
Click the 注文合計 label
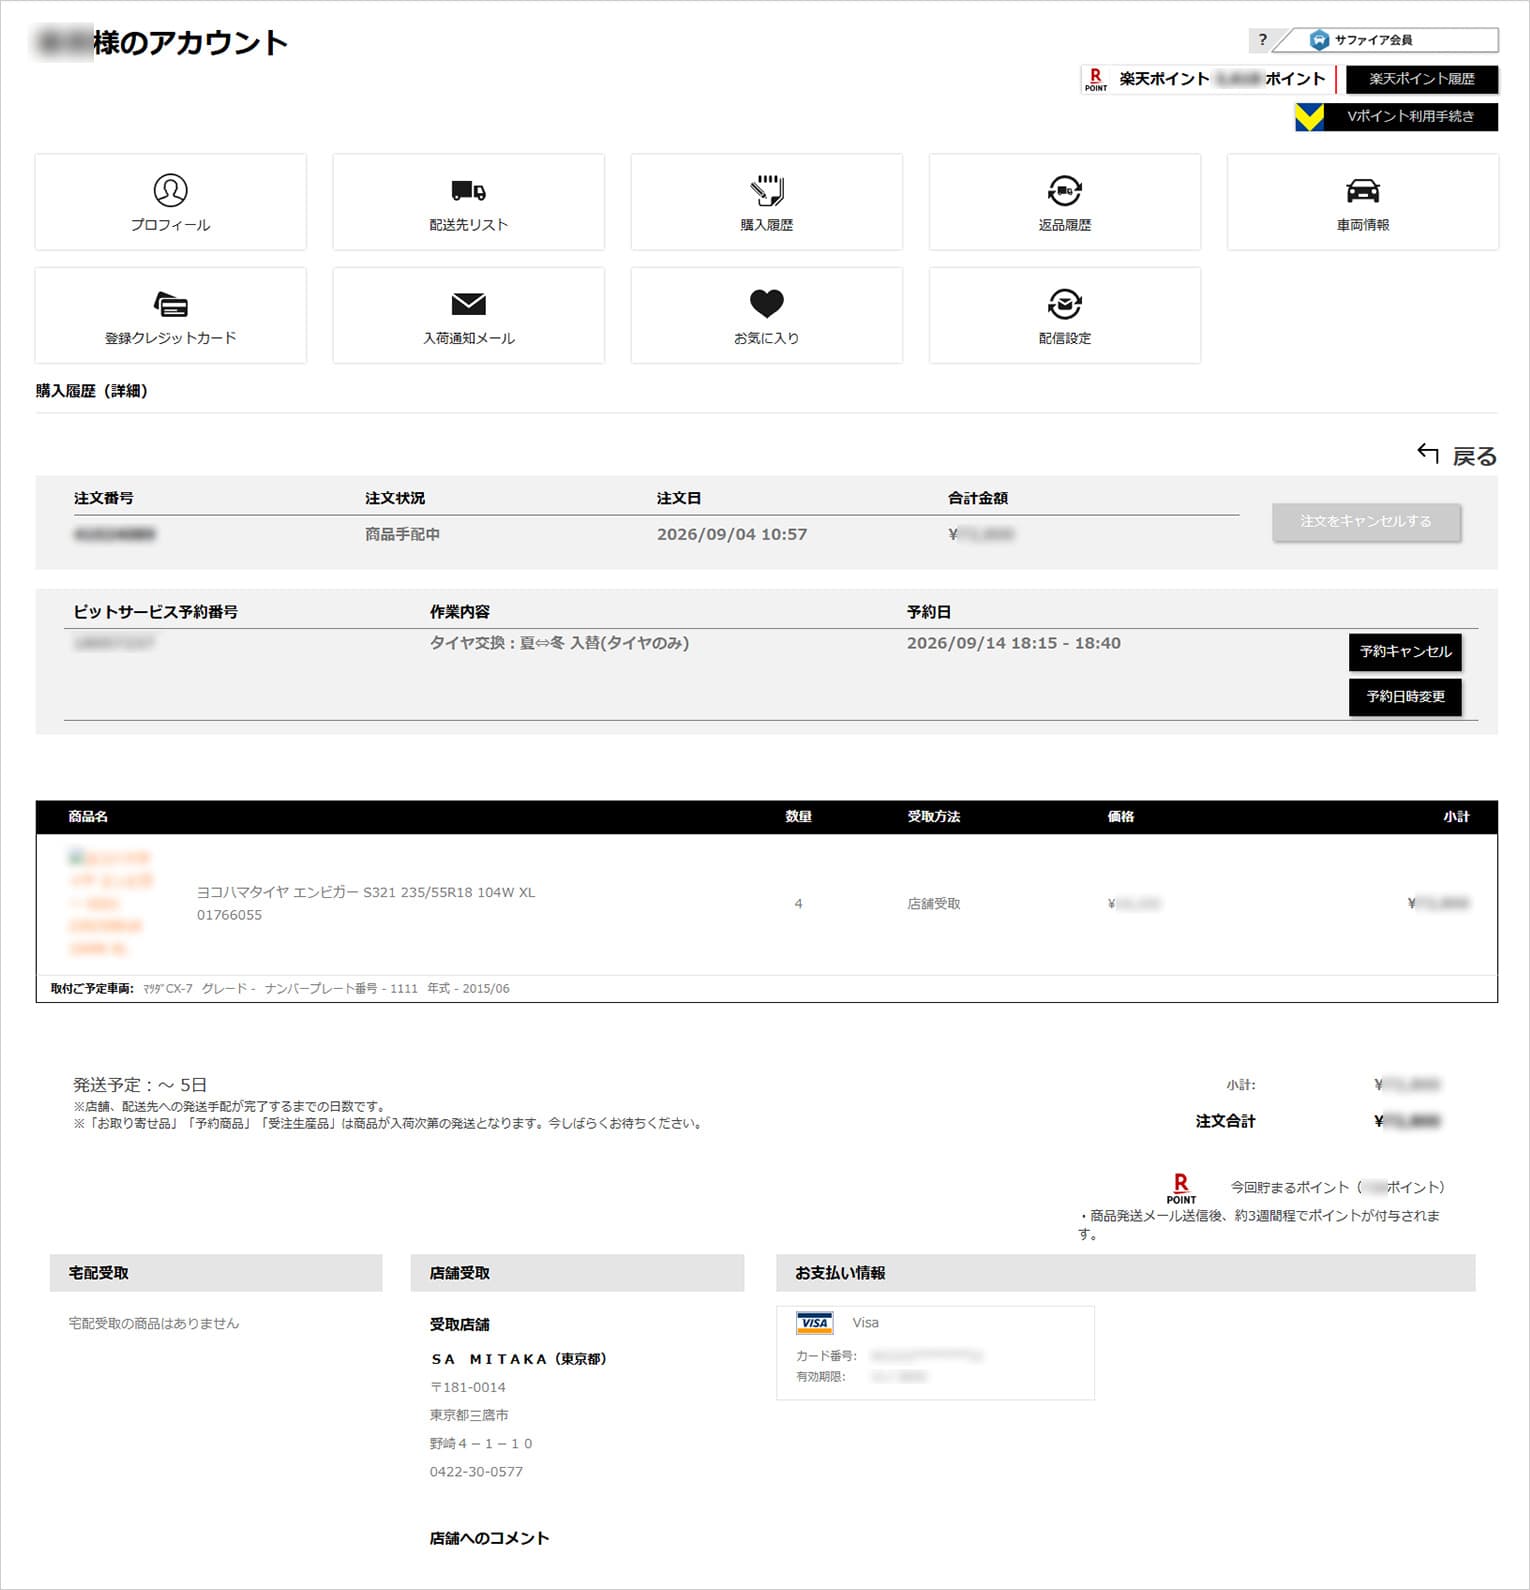click(x=1225, y=1121)
